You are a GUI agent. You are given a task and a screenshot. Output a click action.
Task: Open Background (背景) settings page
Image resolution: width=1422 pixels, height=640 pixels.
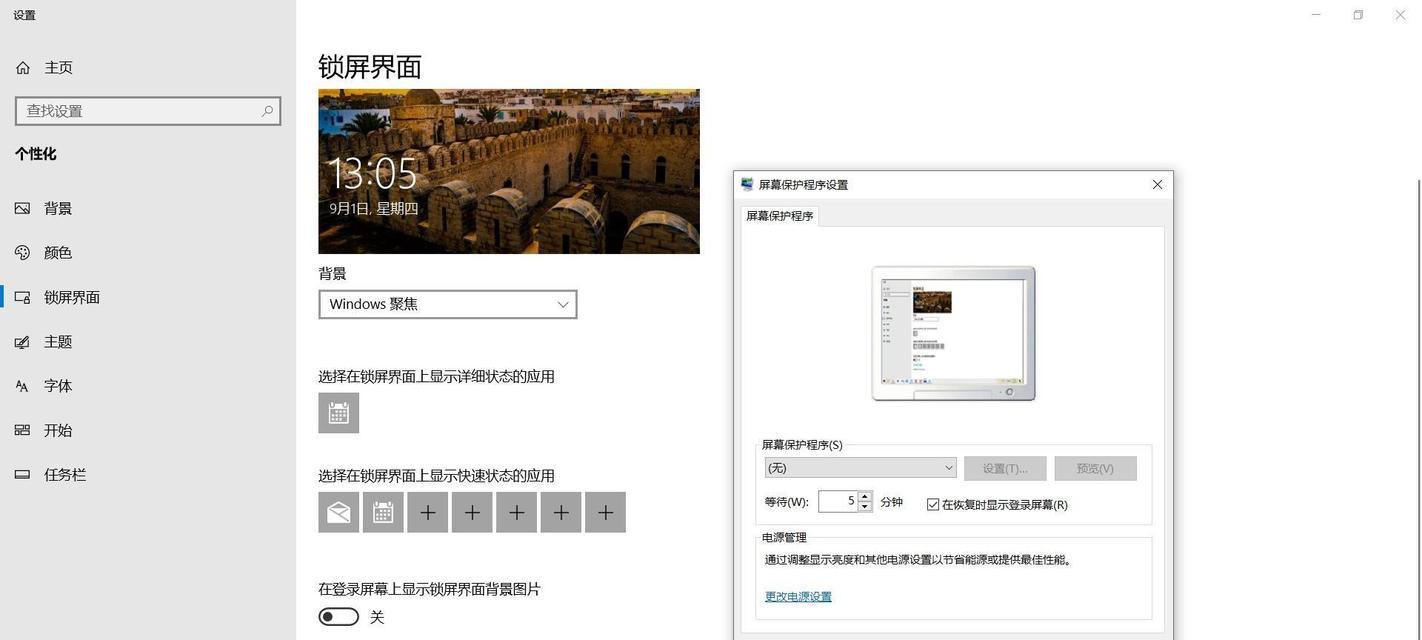148,209
